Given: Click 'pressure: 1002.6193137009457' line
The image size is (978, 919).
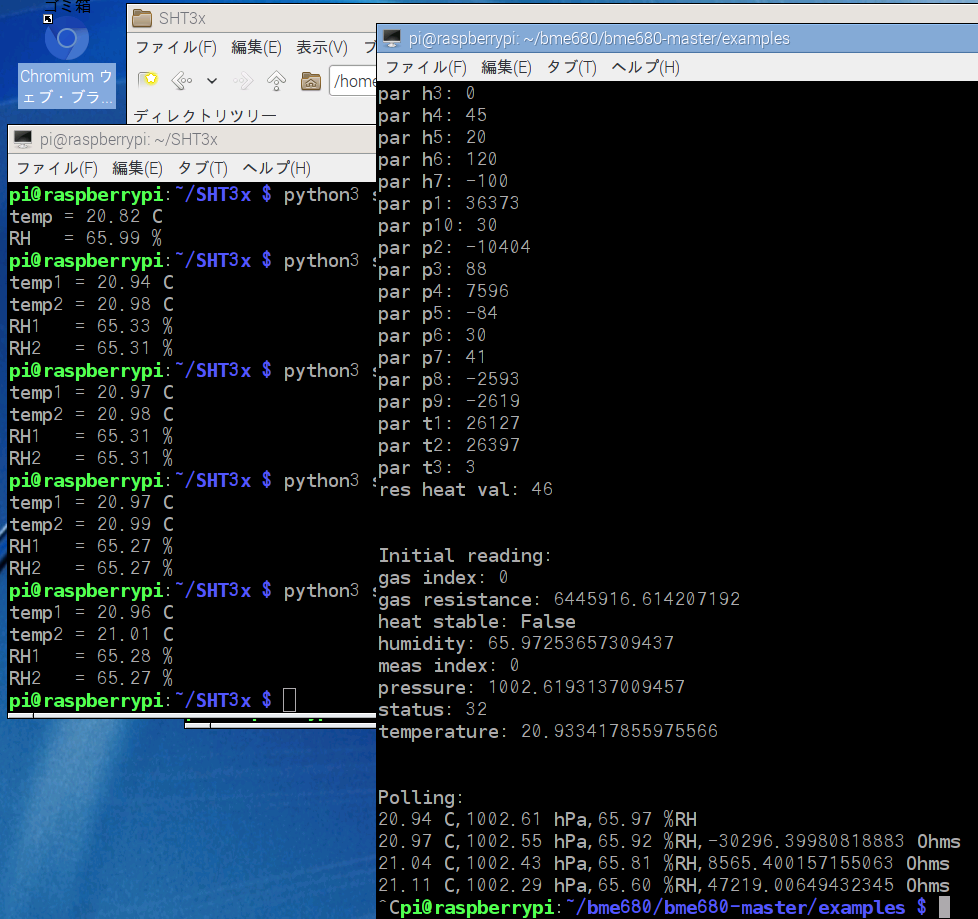Looking at the screenshot, I should (531, 688).
